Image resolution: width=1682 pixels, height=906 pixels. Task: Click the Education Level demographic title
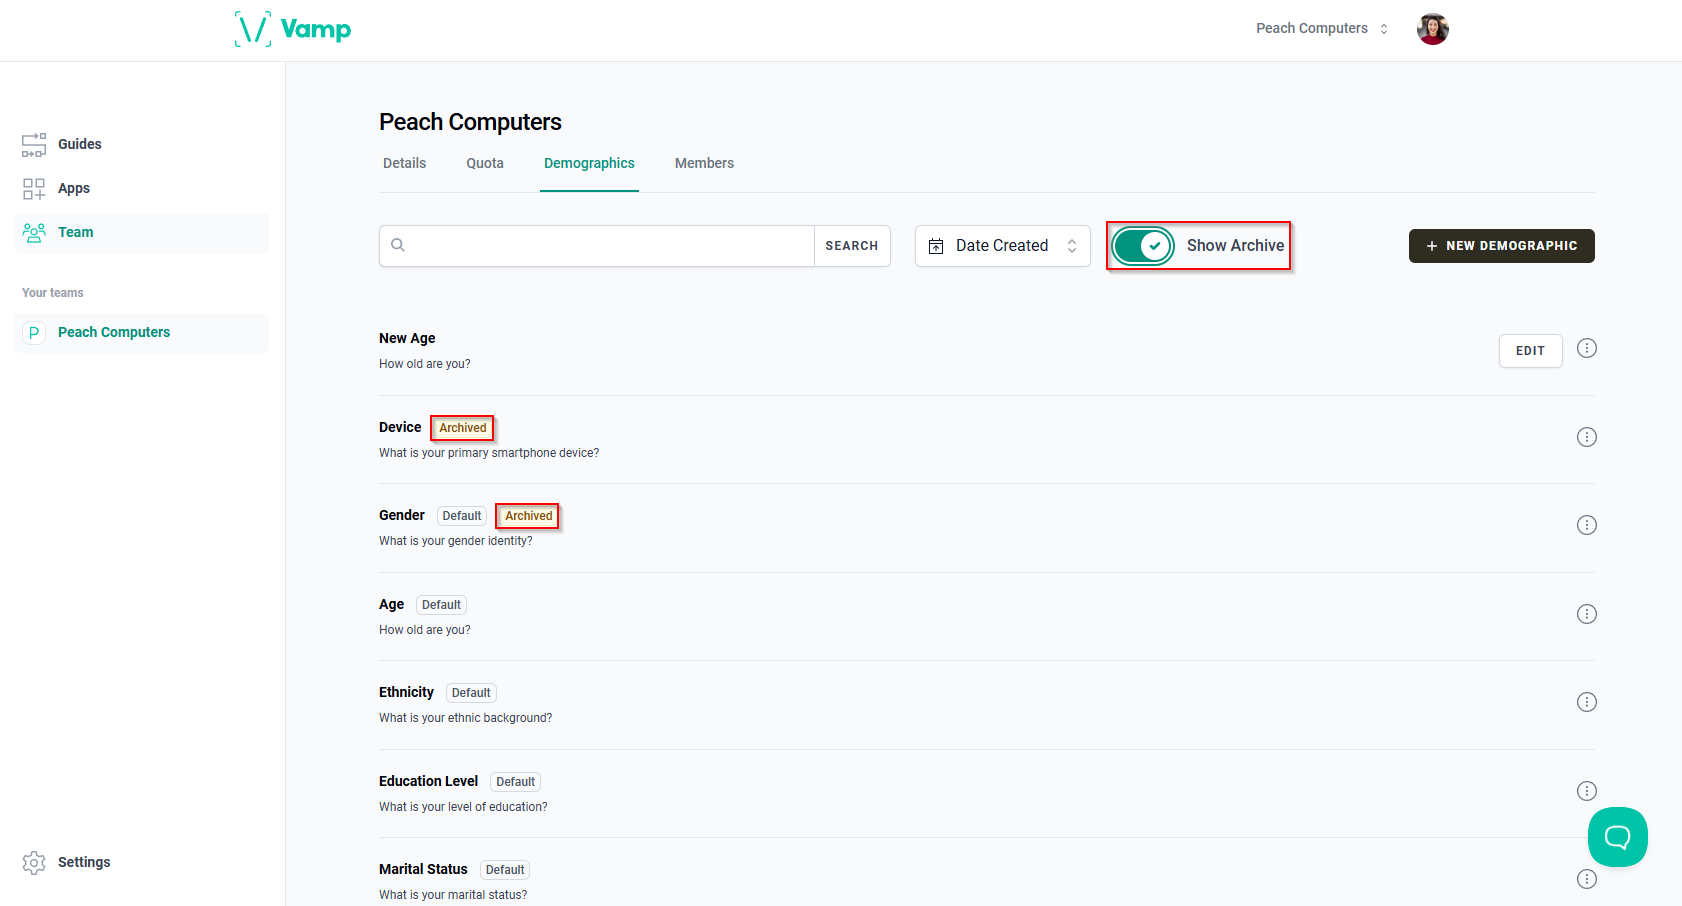click(428, 781)
